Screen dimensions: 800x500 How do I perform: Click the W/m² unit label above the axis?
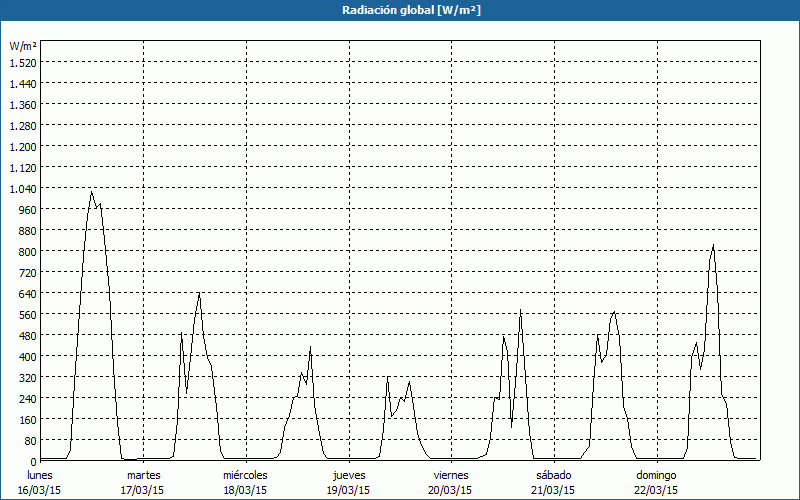click(x=23, y=46)
